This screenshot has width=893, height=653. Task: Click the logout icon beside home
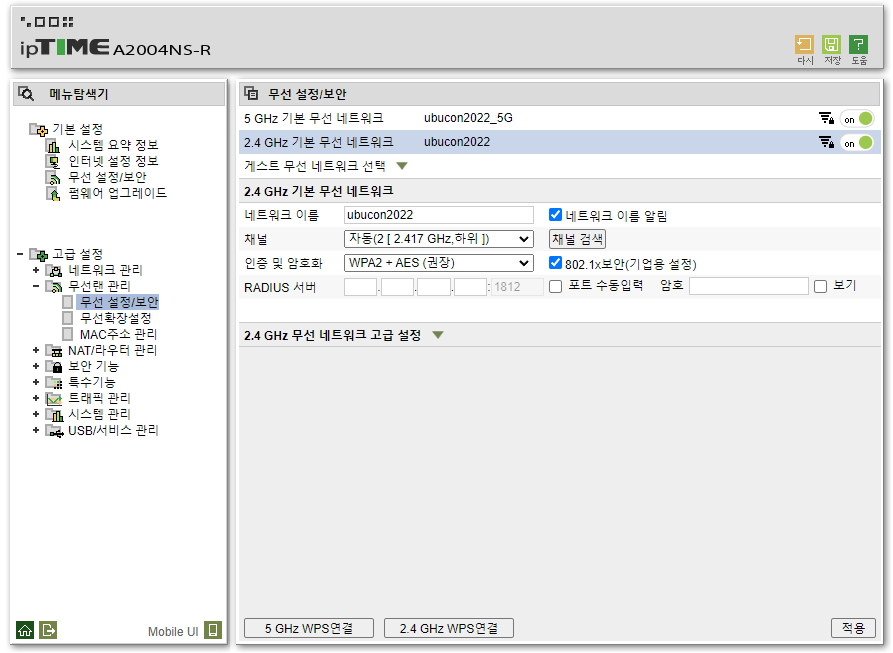click(x=49, y=630)
